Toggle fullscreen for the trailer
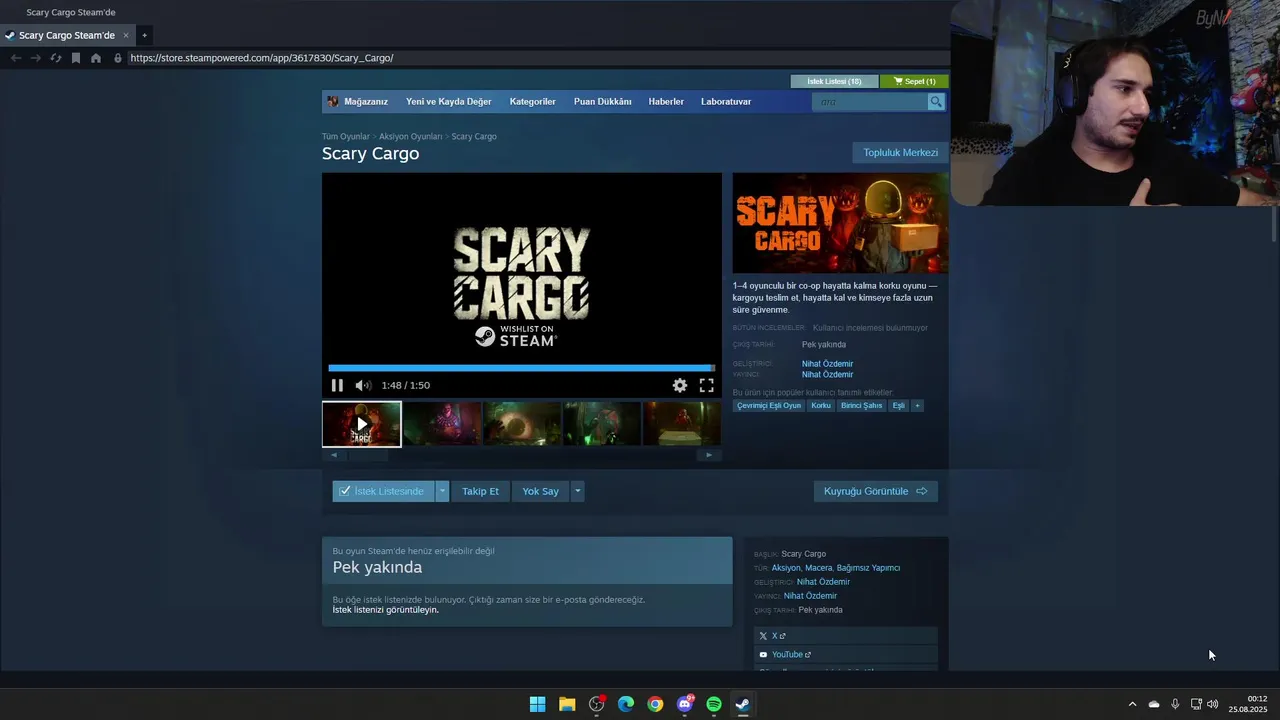Image resolution: width=1280 pixels, height=720 pixels. pos(706,385)
